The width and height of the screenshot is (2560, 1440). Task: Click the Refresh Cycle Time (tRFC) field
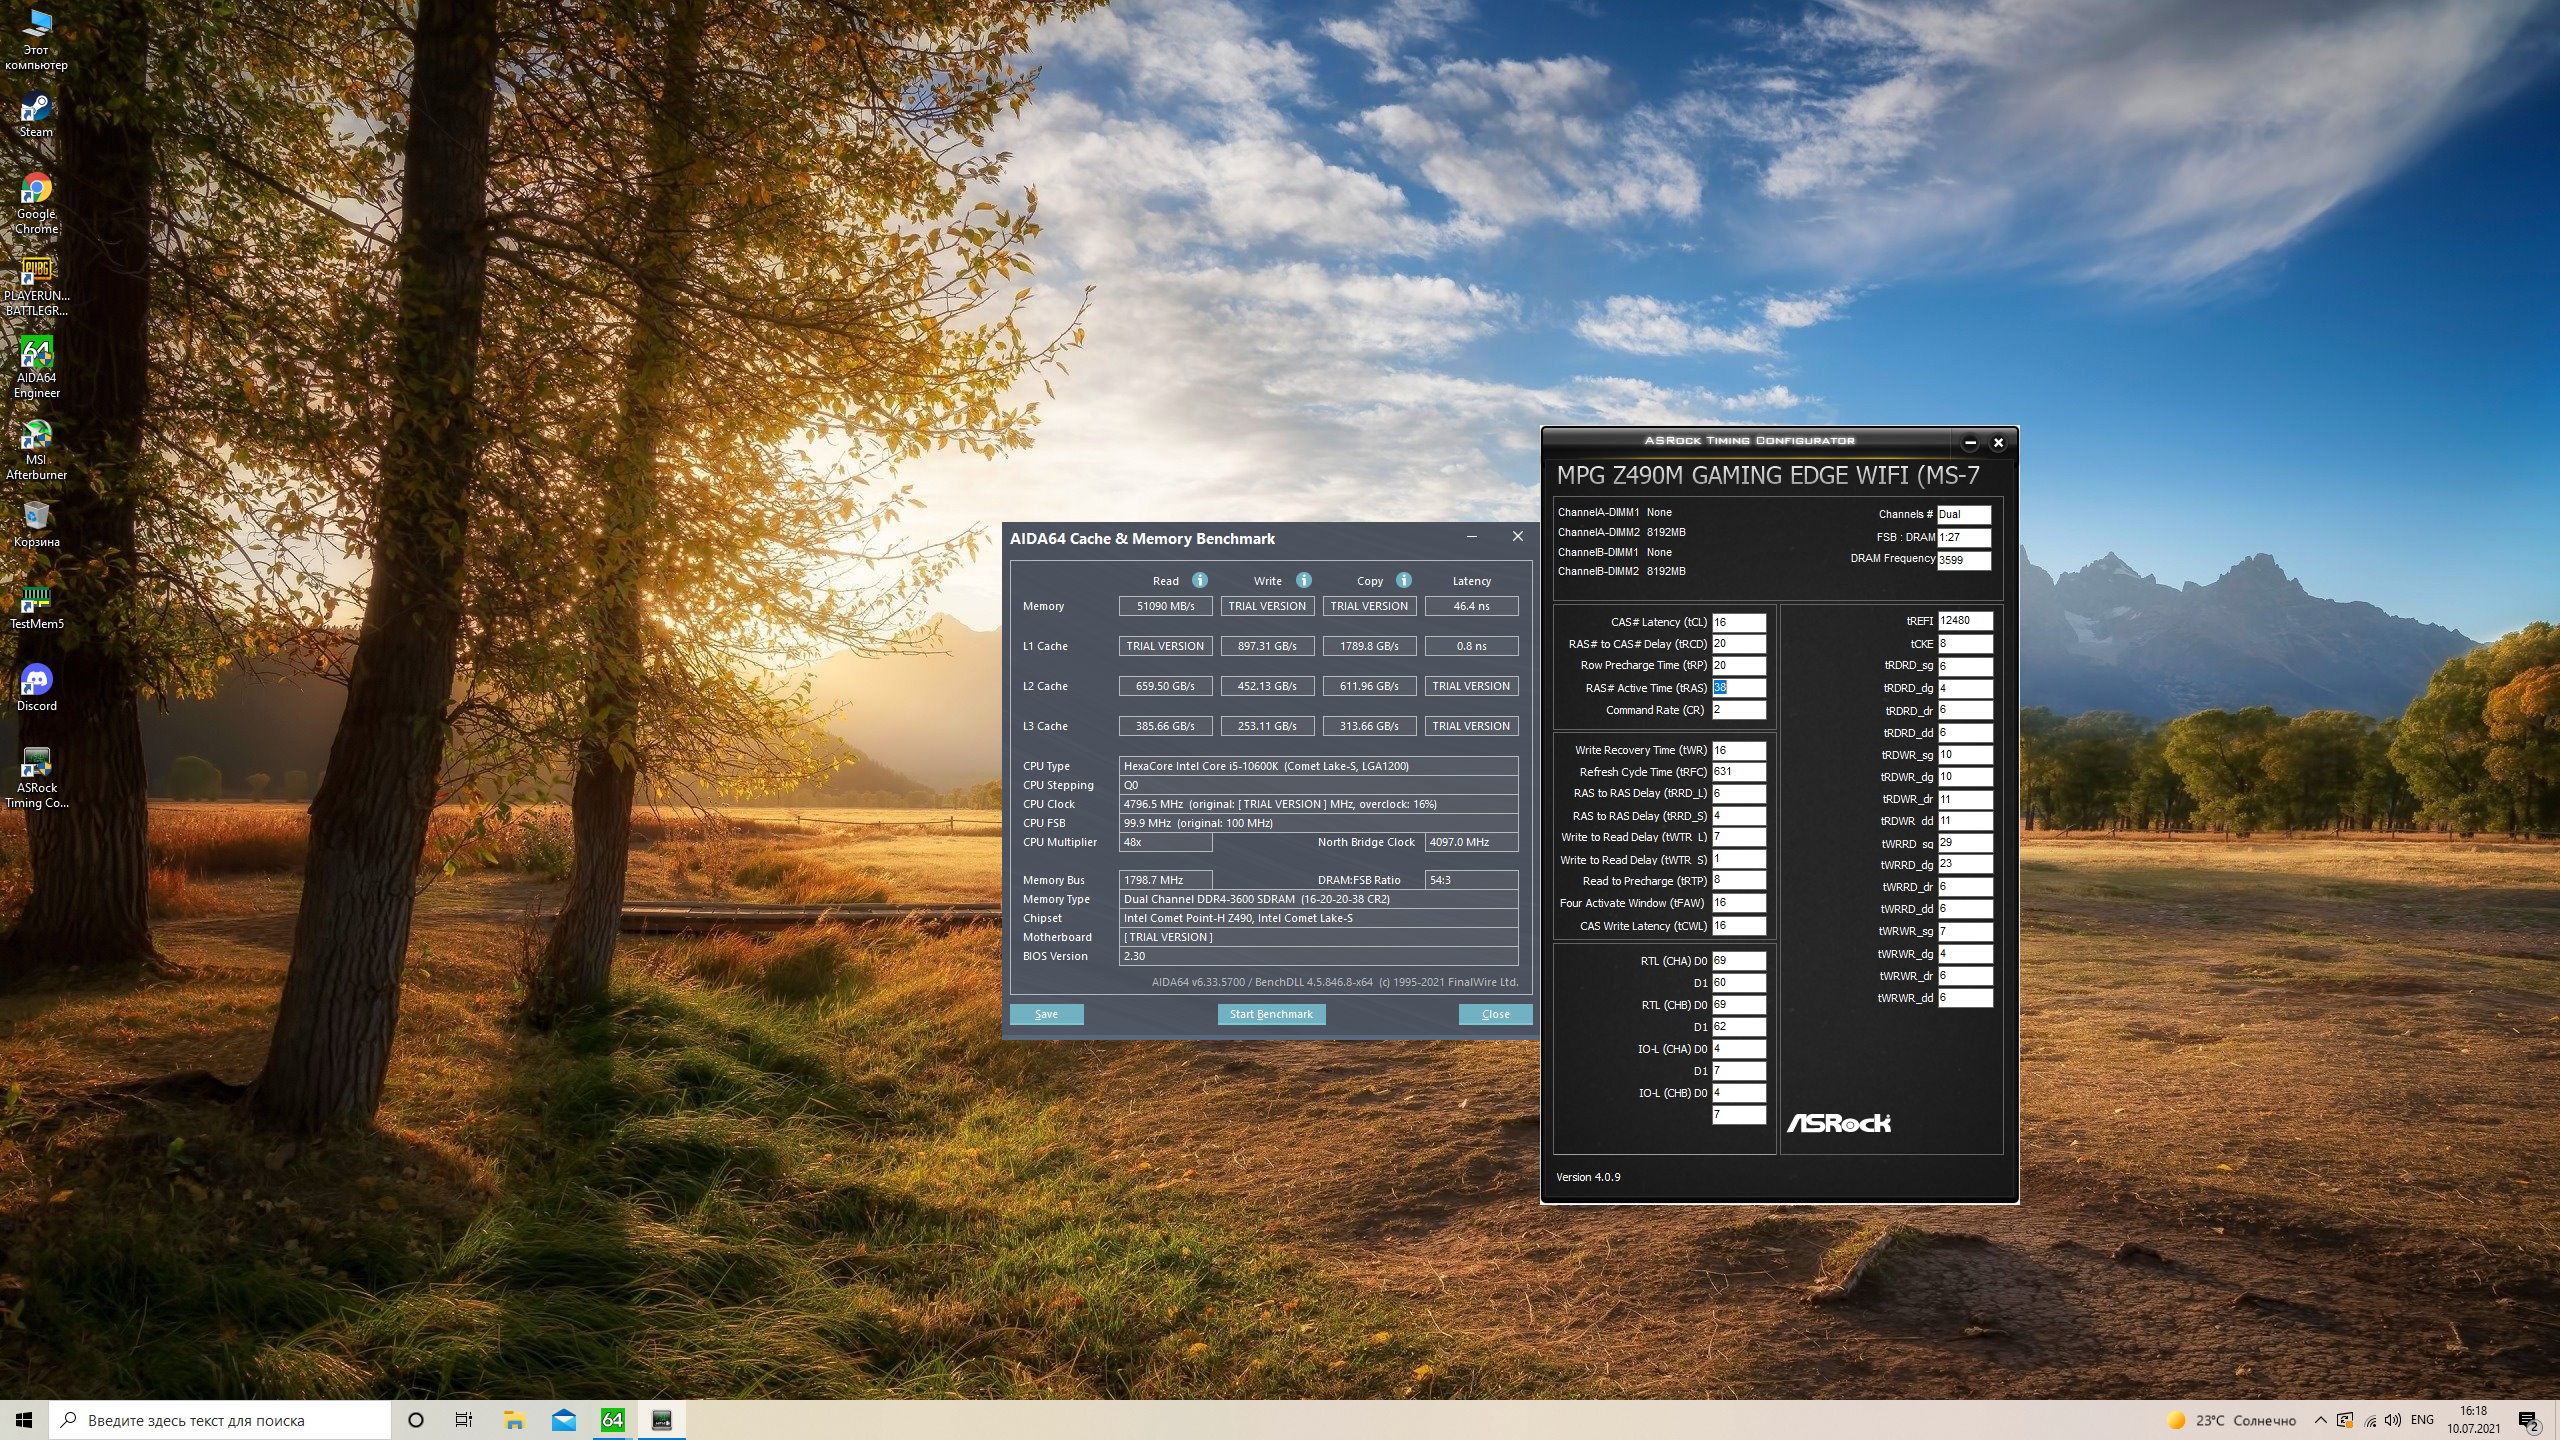click(1738, 772)
